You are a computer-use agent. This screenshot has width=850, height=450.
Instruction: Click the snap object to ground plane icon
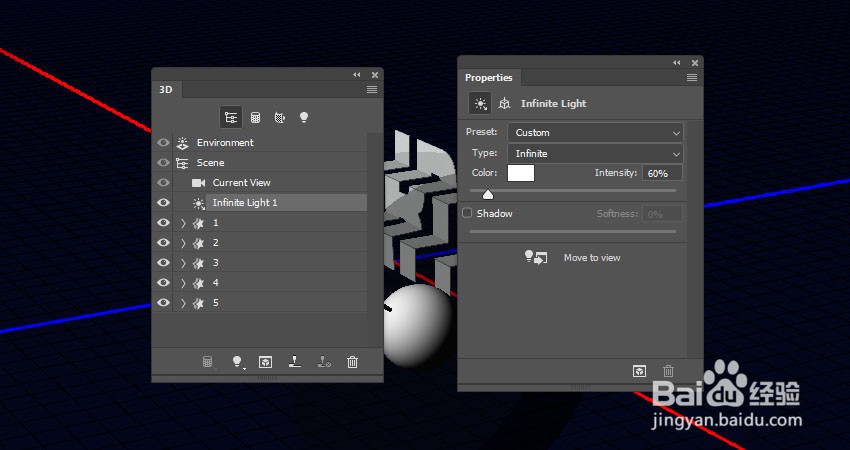click(x=295, y=362)
